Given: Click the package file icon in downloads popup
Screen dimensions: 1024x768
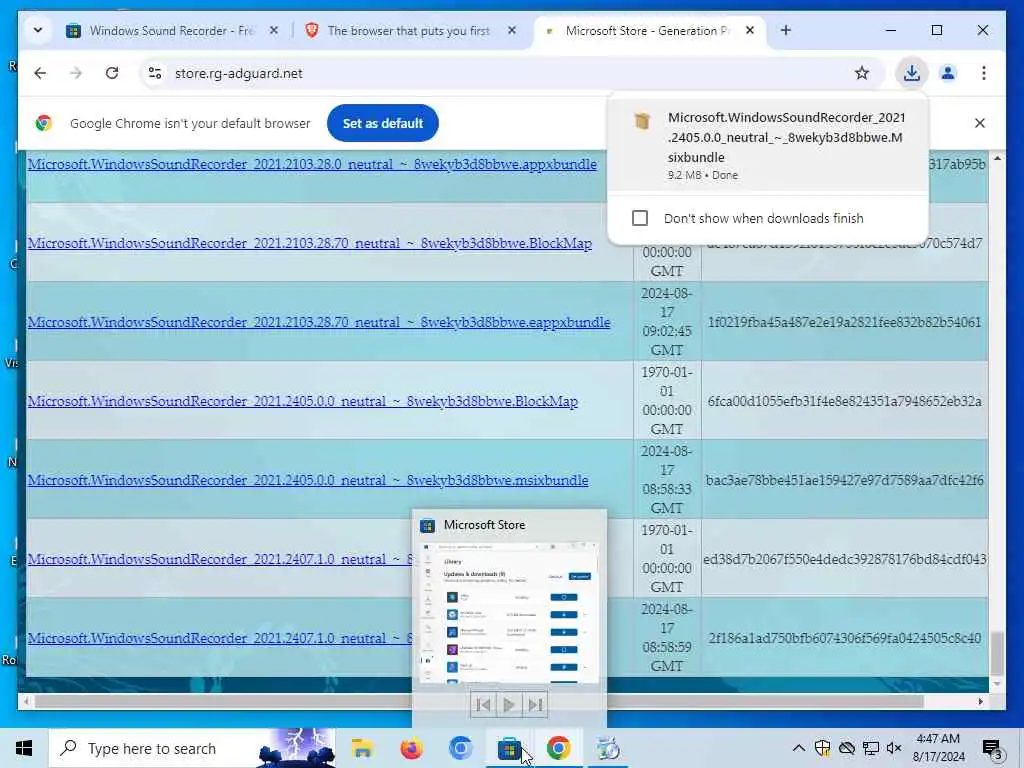Looking at the screenshot, I should pyautogui.click(x=643, y=121).
